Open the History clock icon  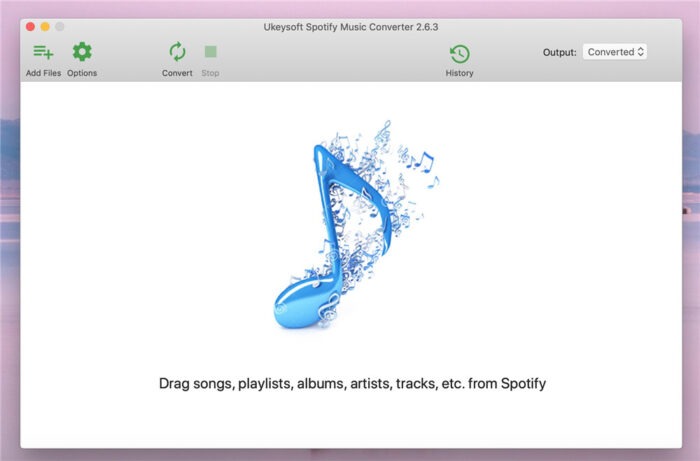coord(459,54)
